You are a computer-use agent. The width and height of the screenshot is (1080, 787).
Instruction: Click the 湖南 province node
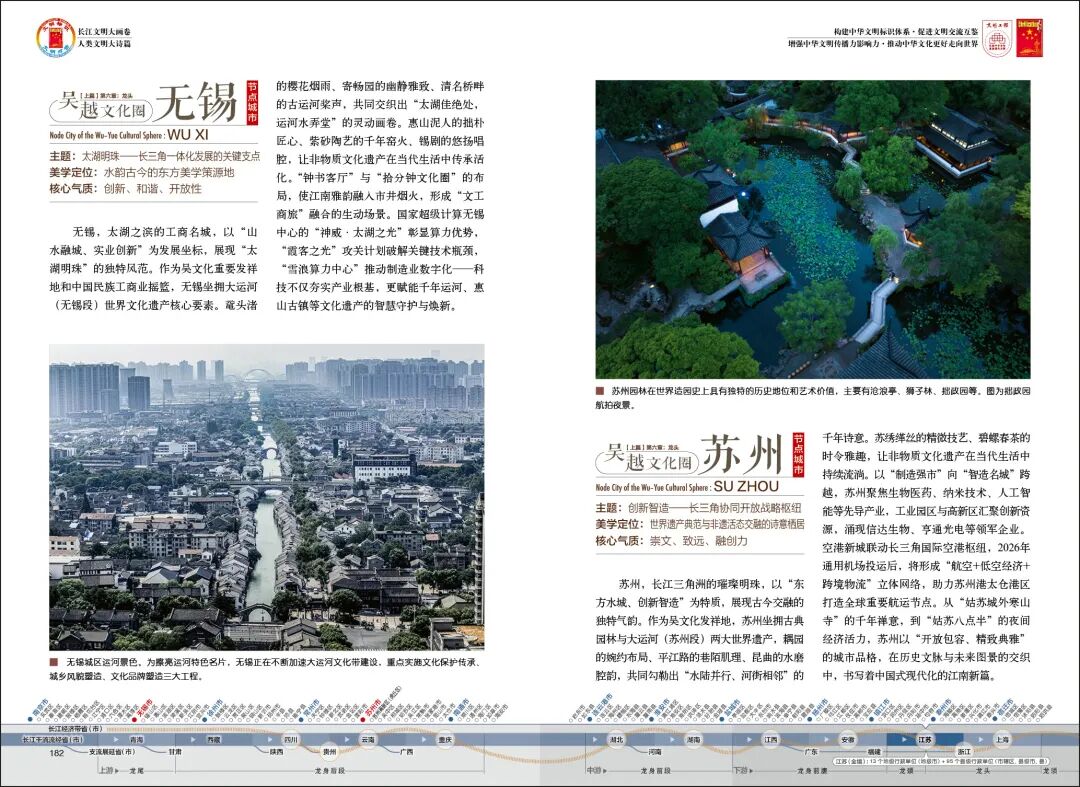click(x=693, y=740)
